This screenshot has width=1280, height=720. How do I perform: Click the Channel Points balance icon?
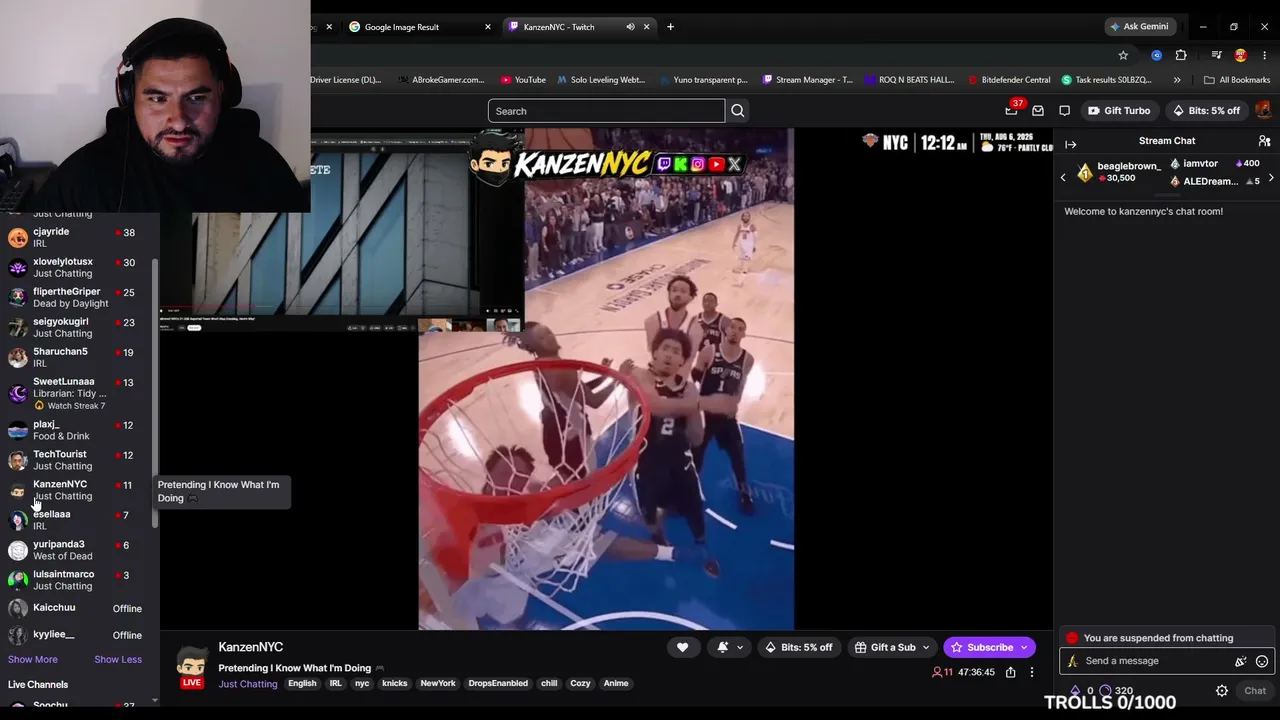pyautogui.click(x=1105, y=691)
